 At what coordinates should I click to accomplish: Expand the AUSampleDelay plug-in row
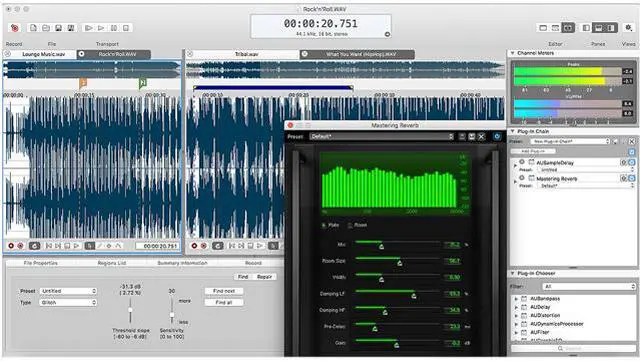(x=515, y=166)
